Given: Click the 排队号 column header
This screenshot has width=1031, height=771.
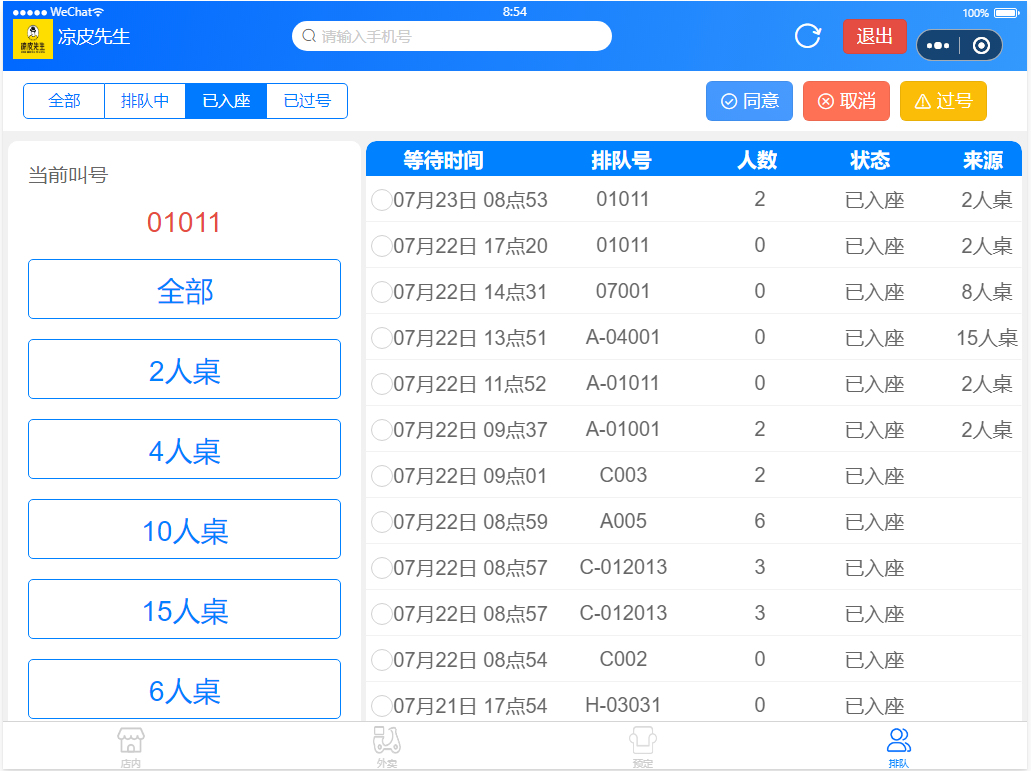Looking at the screenshot, I should 621,160.
